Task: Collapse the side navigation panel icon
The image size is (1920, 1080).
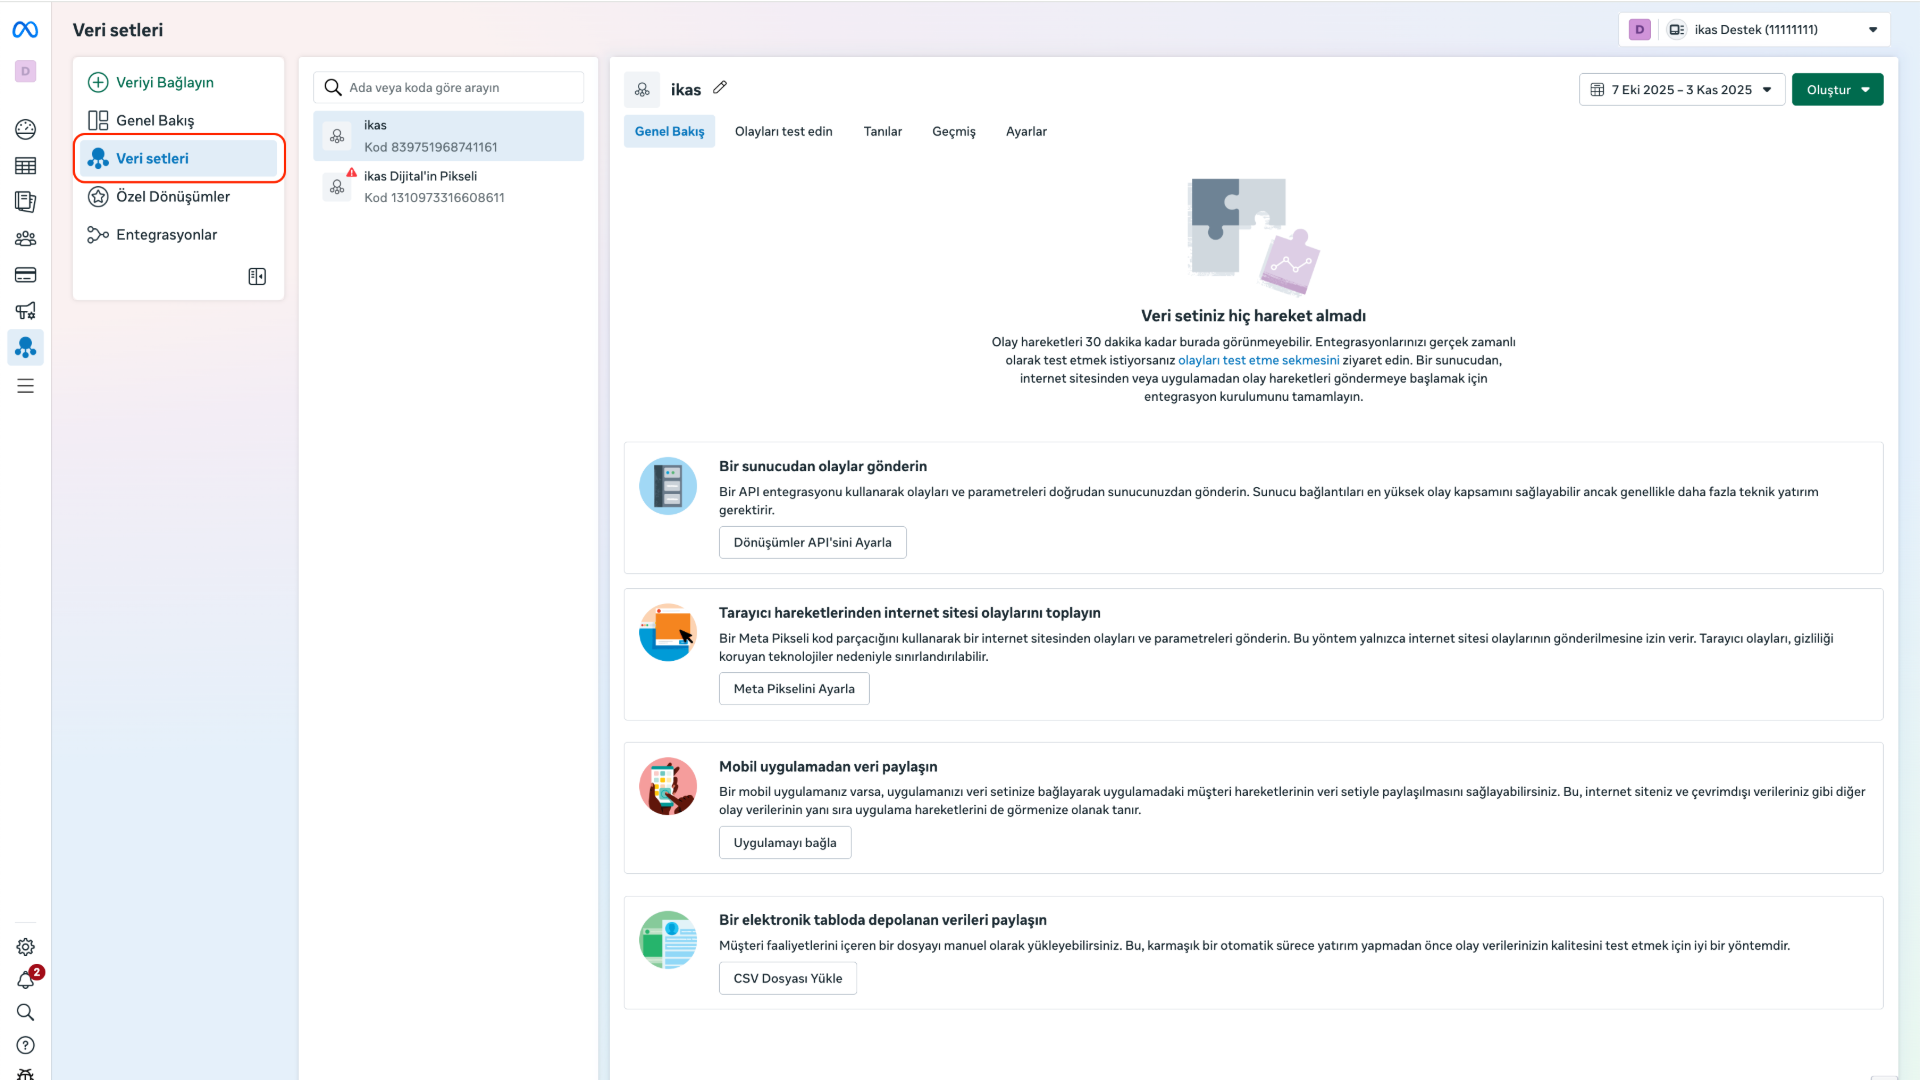Action: (257, 277)
